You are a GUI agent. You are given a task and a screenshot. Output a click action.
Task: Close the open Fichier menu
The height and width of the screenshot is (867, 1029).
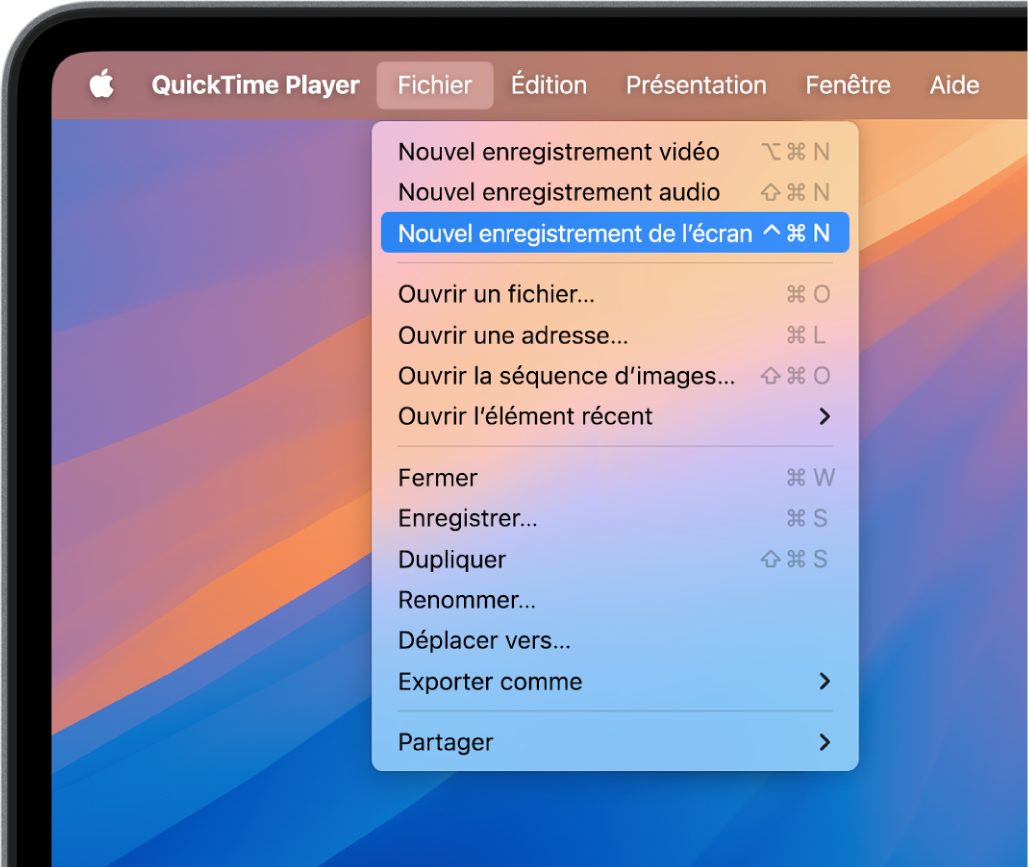pos(434,85)
